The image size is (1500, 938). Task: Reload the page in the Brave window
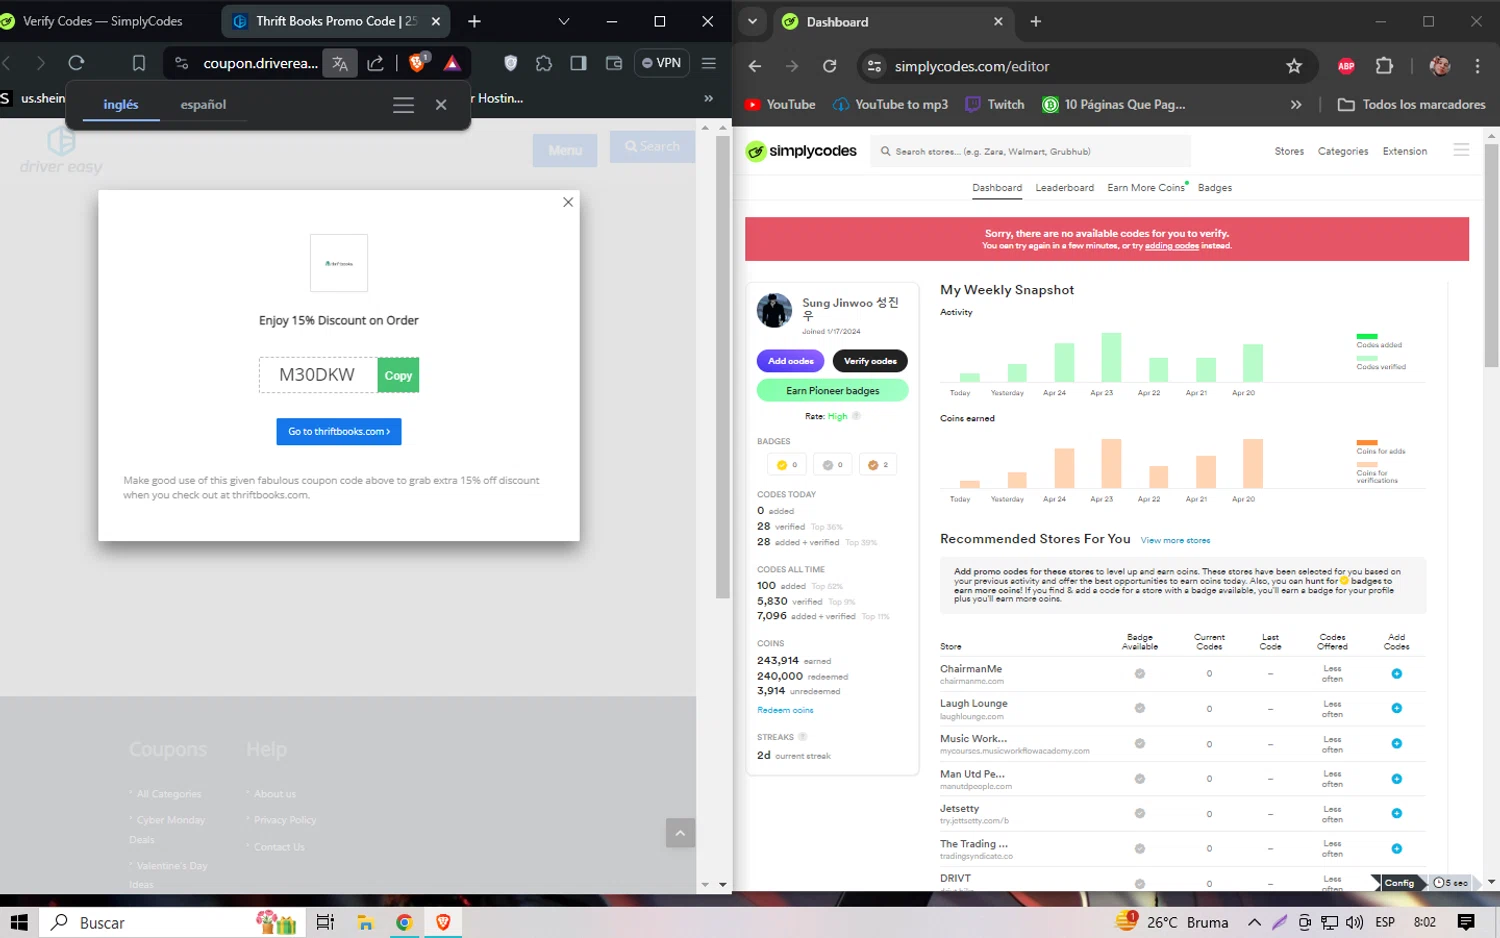click(x=76, y=63)
